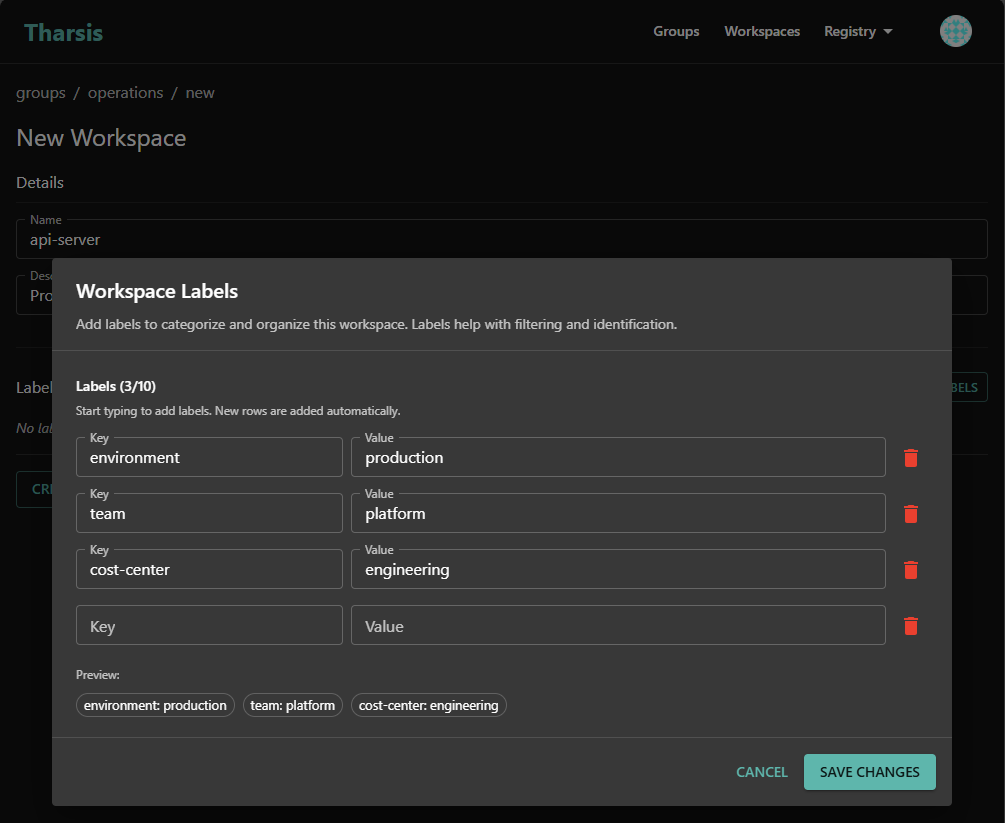Cancel the Workspace Labels dialog
The width and height of the screenshot is (1005, 823).
(761, 771)
